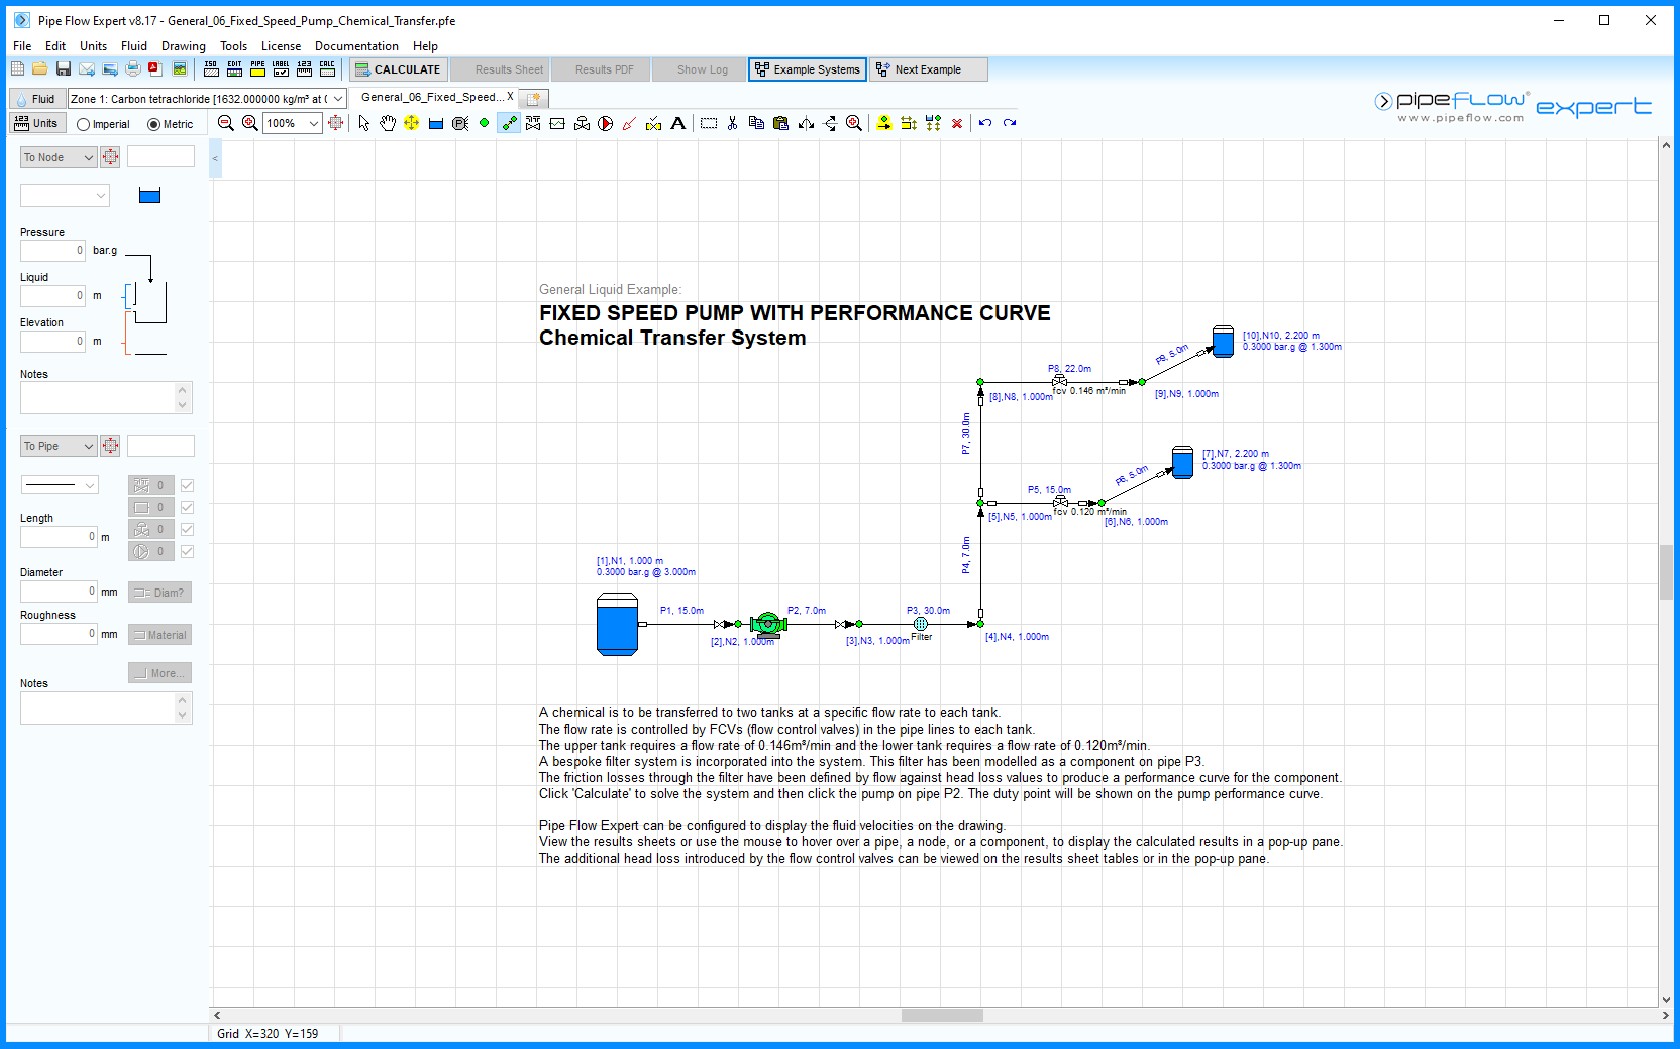Click the LABEL options toolbar icon
1680x1049 pixels.
point(281,69)
